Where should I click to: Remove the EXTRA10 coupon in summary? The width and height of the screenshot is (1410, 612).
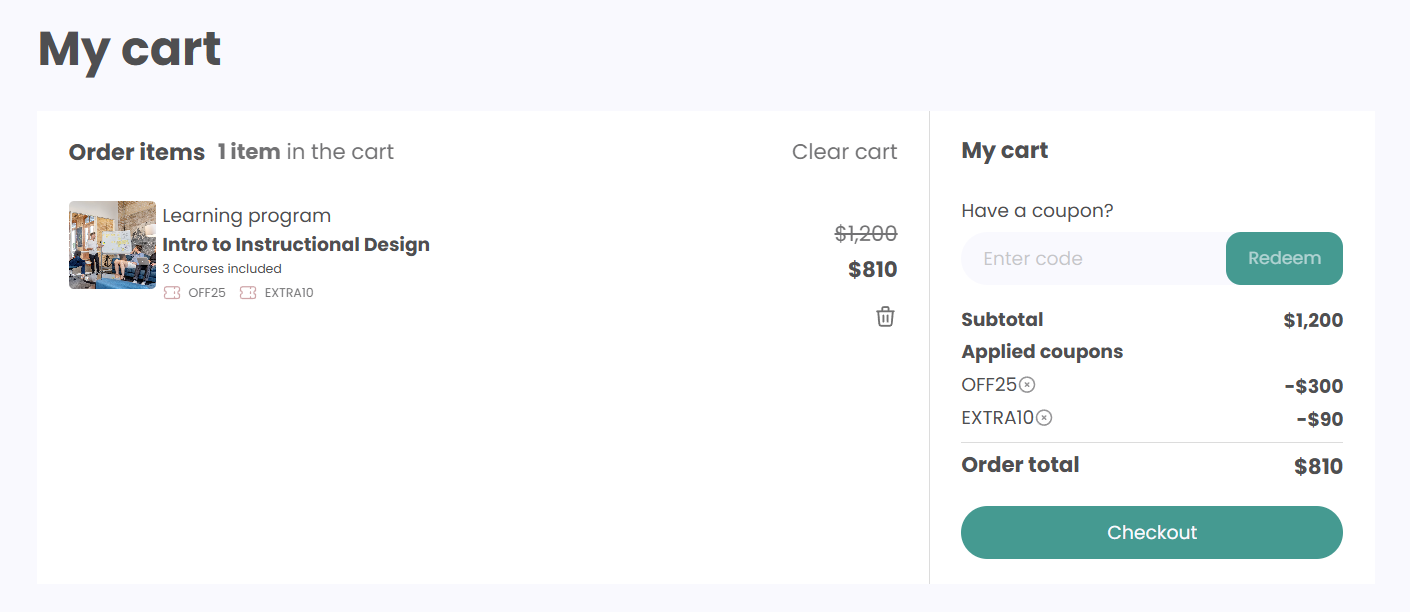[1044, 418]
